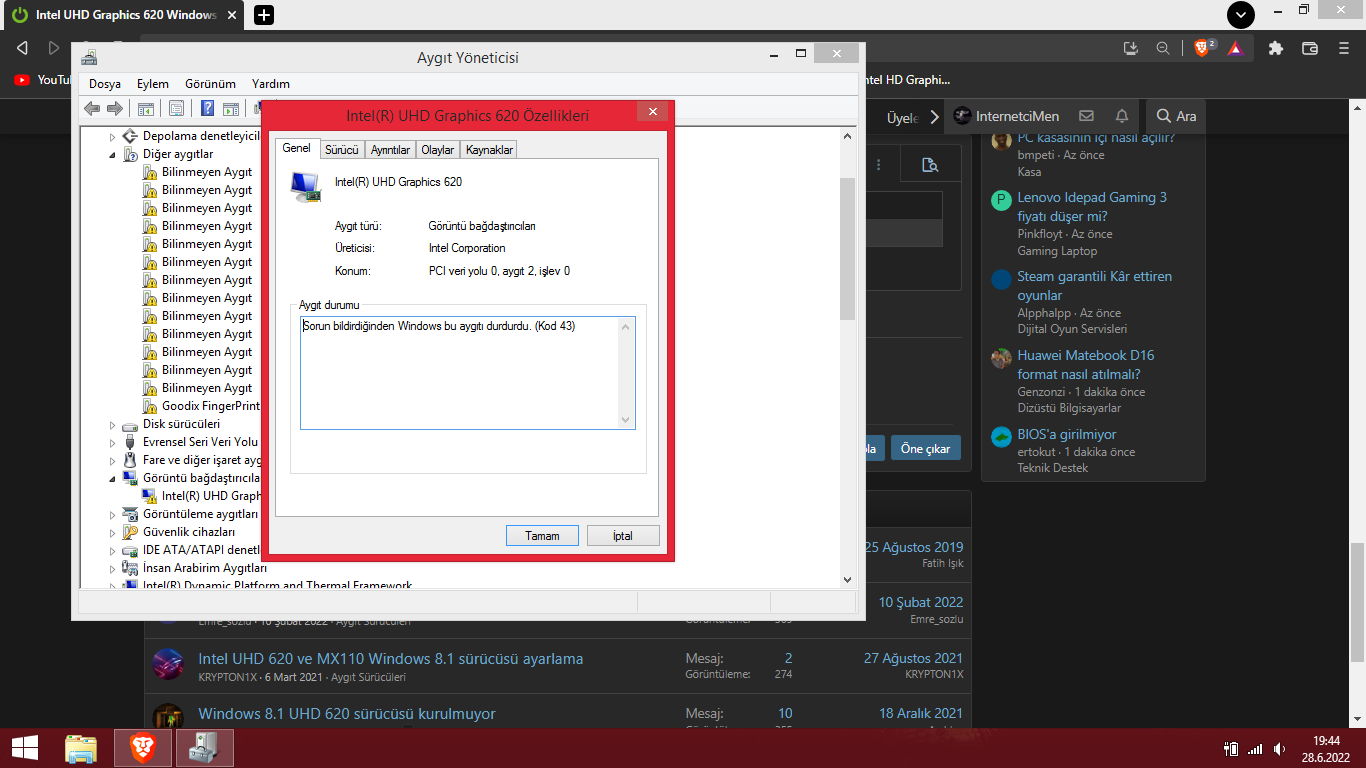1366x768 pixels.
Task: Open the Görünüm menu
Action: coord(210,84)
